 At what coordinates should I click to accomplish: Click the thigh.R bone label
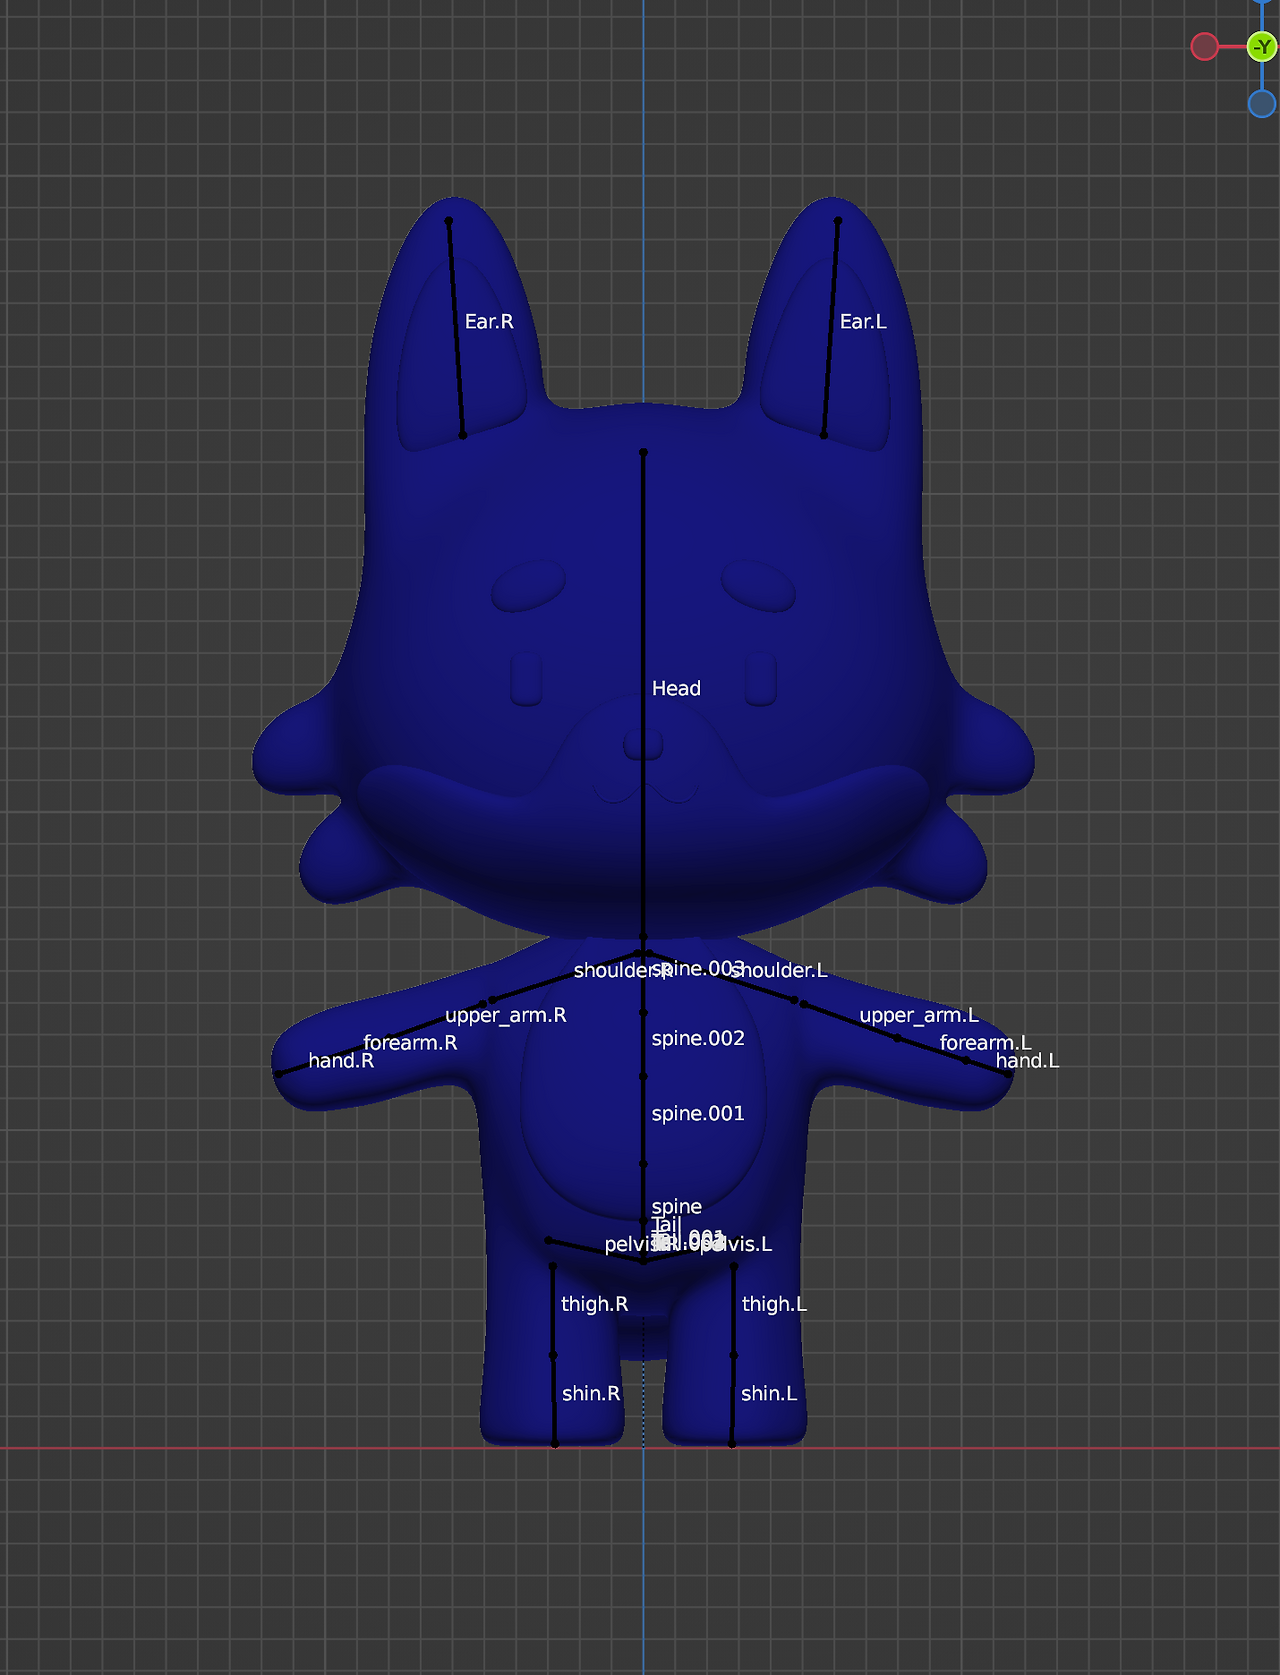(594, 1304)
